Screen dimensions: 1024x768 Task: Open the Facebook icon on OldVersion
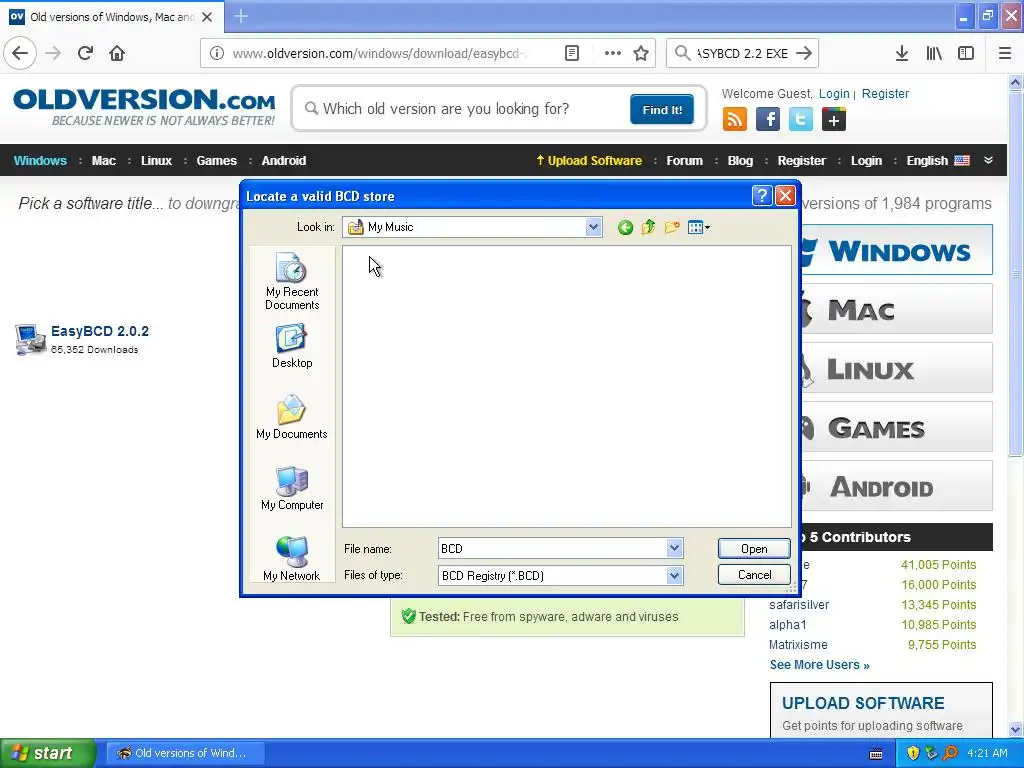point(768,120)
